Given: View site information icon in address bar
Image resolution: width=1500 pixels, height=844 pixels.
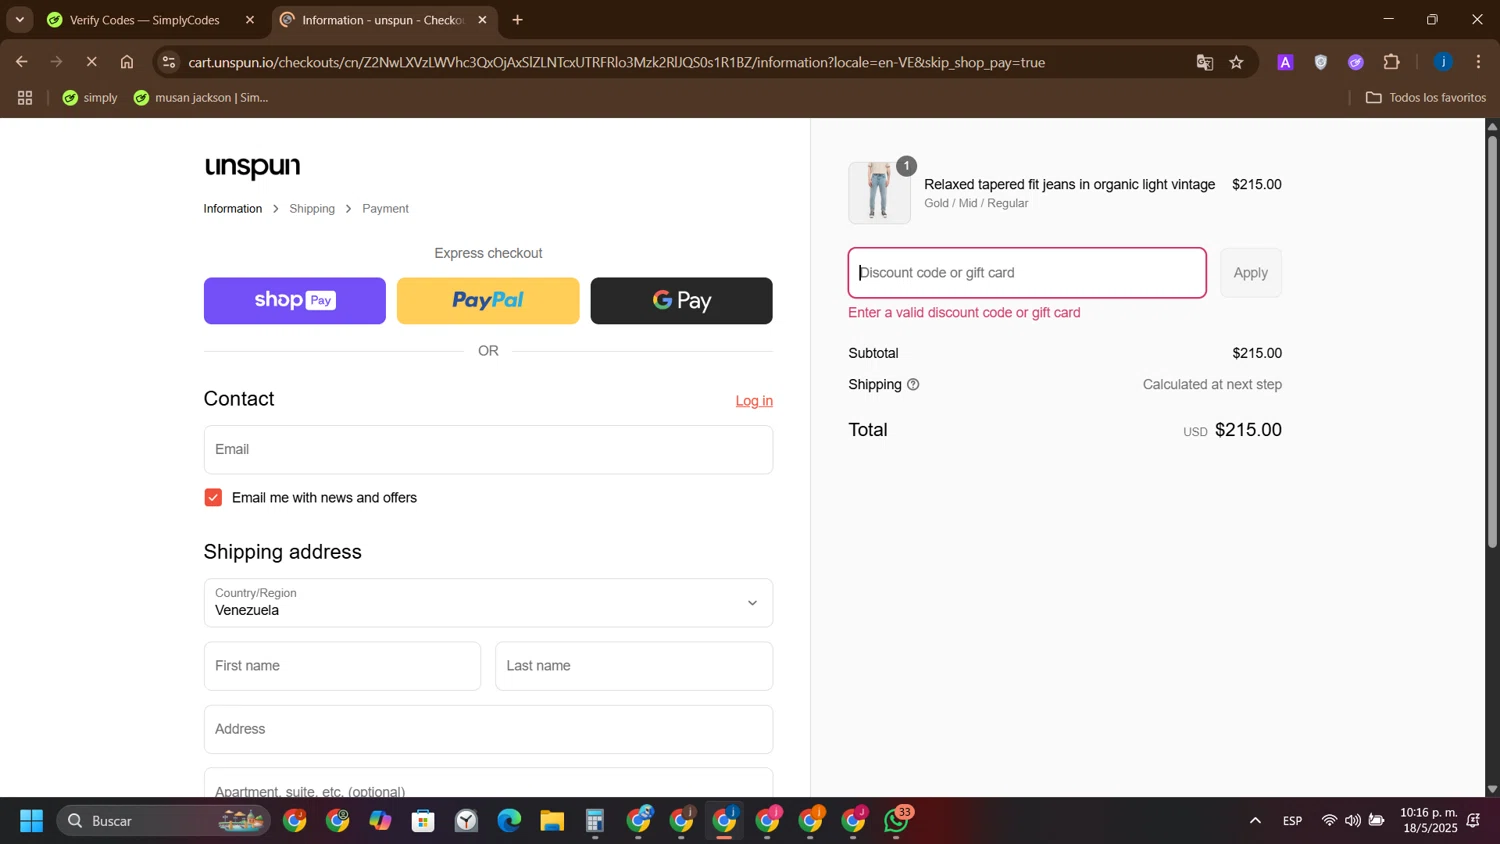Looking at the screenshot, I should (169, 62).
